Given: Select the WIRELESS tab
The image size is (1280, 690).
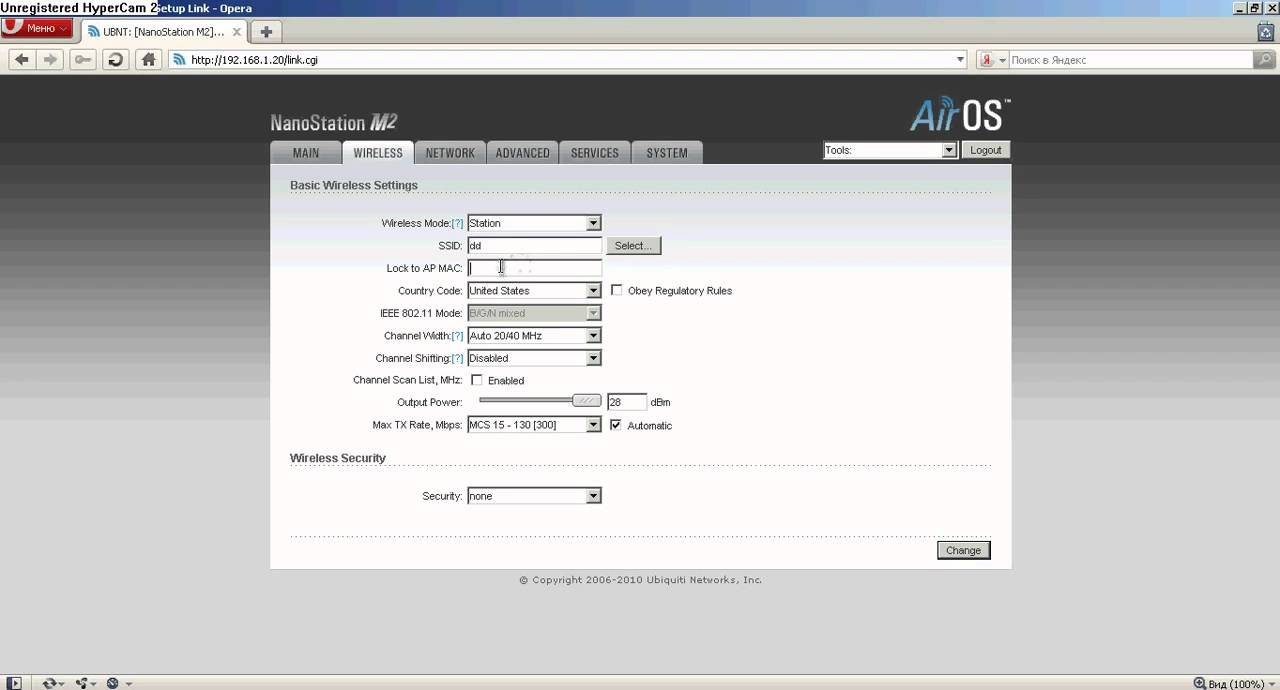Looking at the screenshot, I should click(378, 153).
